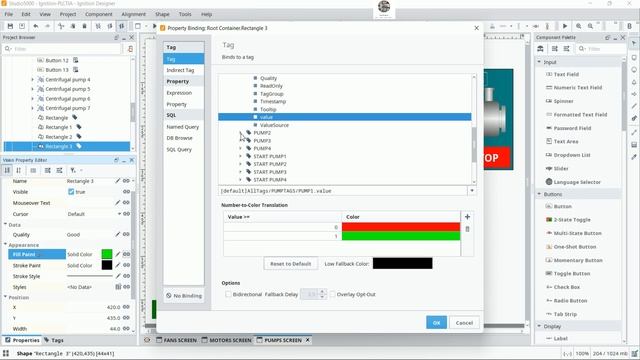Screen dimensions: 640x360
Task: Open the tag path dropdown arrow
Action: pyautogui.click(x=472, y=191)
